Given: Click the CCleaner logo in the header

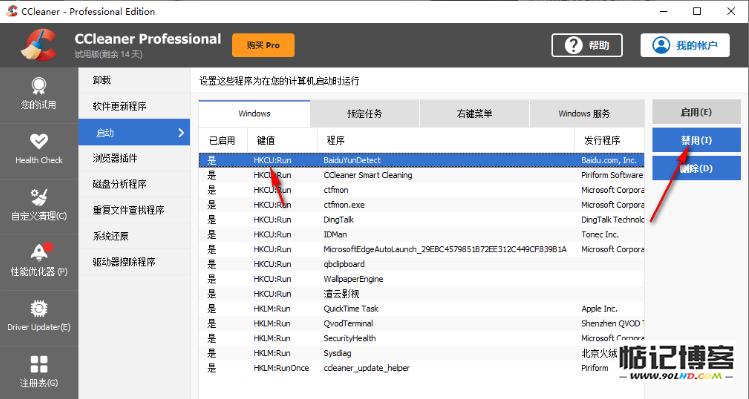Looking at the screenshot, I should point(39,45).
